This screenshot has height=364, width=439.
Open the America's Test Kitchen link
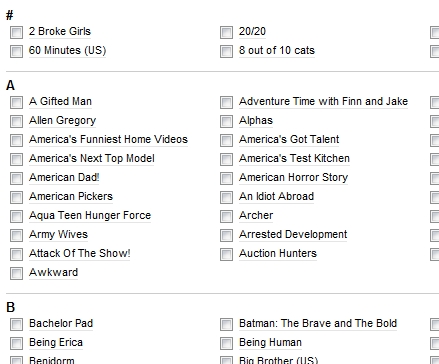(x=294, y=158)
